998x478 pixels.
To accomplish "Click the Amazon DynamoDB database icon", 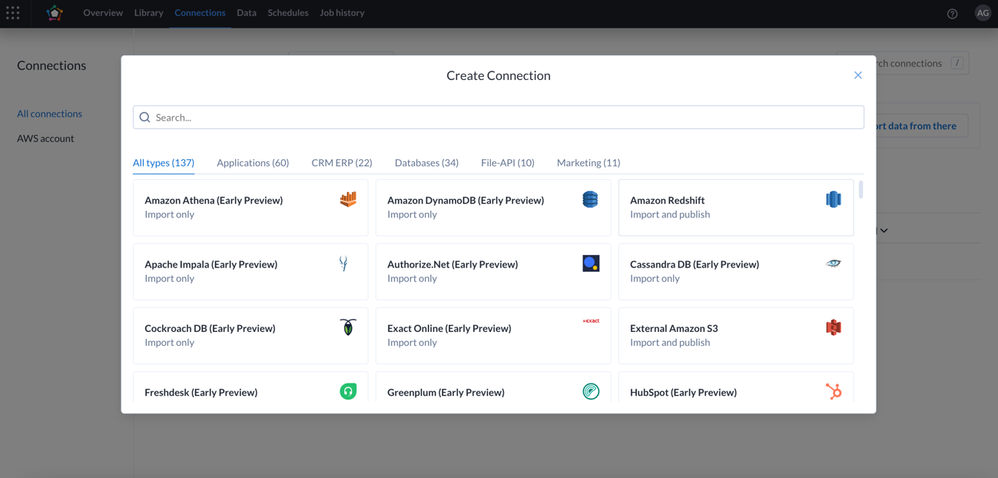I will click(590, 199).
